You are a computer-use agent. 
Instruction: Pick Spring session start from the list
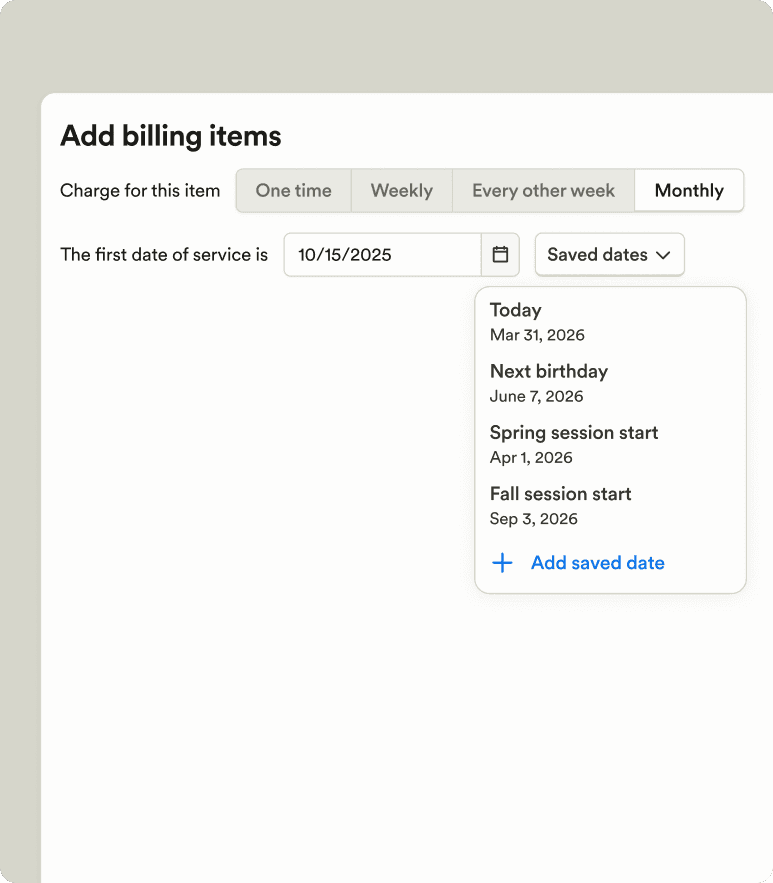tap(573, 433)
